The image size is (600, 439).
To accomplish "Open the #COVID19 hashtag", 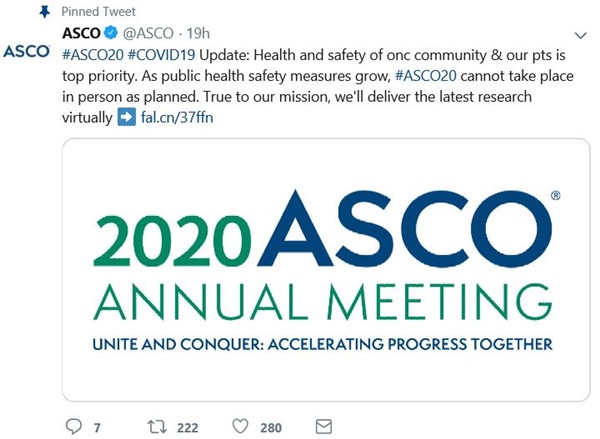I will (x=161, y=55).
